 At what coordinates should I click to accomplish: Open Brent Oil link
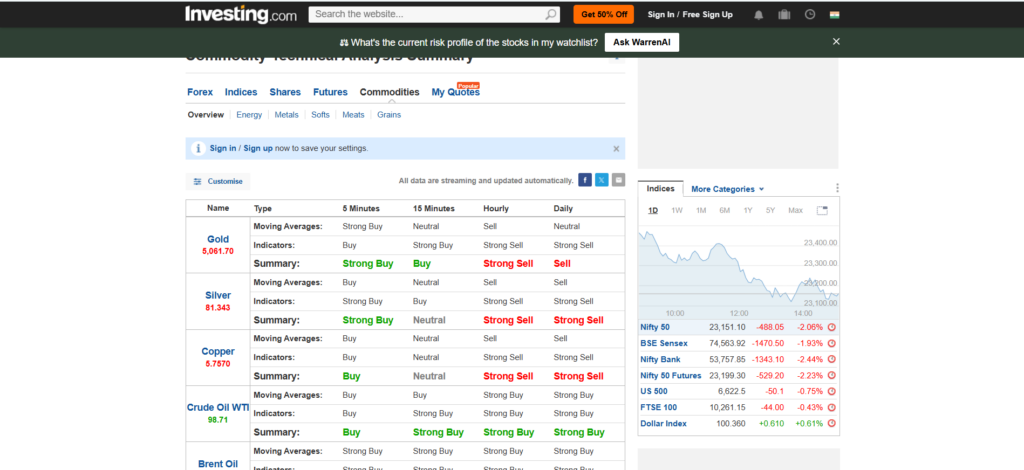pyautogui.click(x=218, y=463)
